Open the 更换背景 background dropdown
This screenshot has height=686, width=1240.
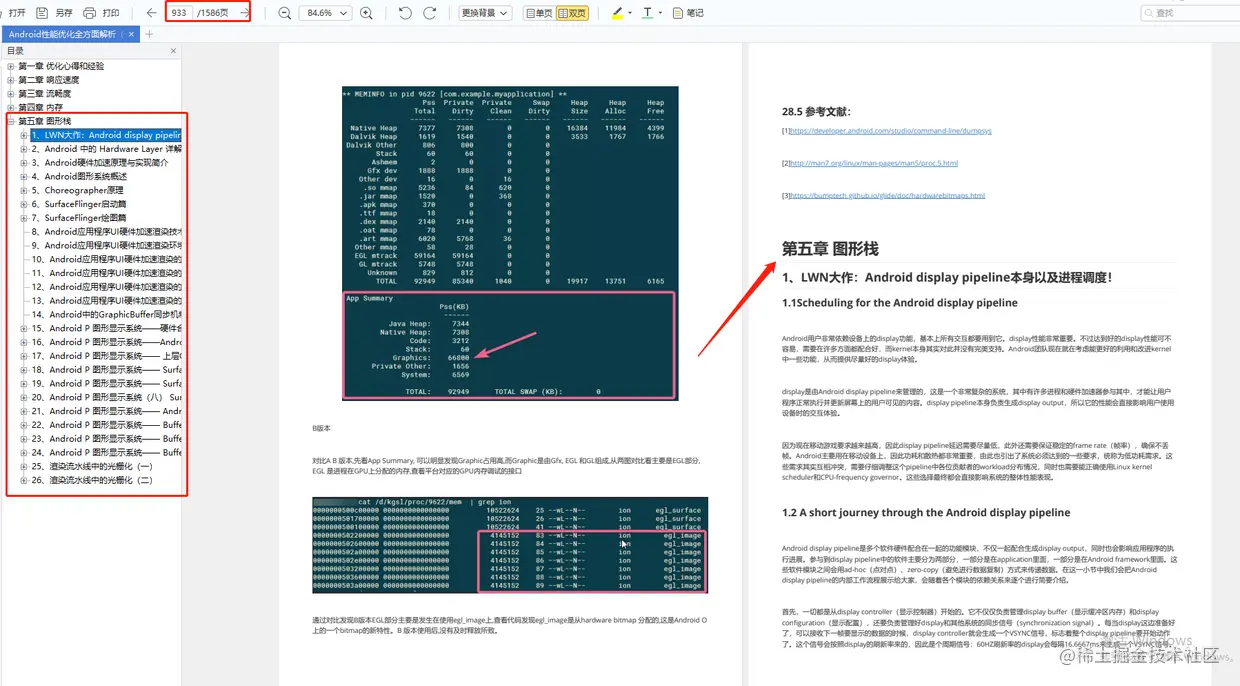pos(485,13)
